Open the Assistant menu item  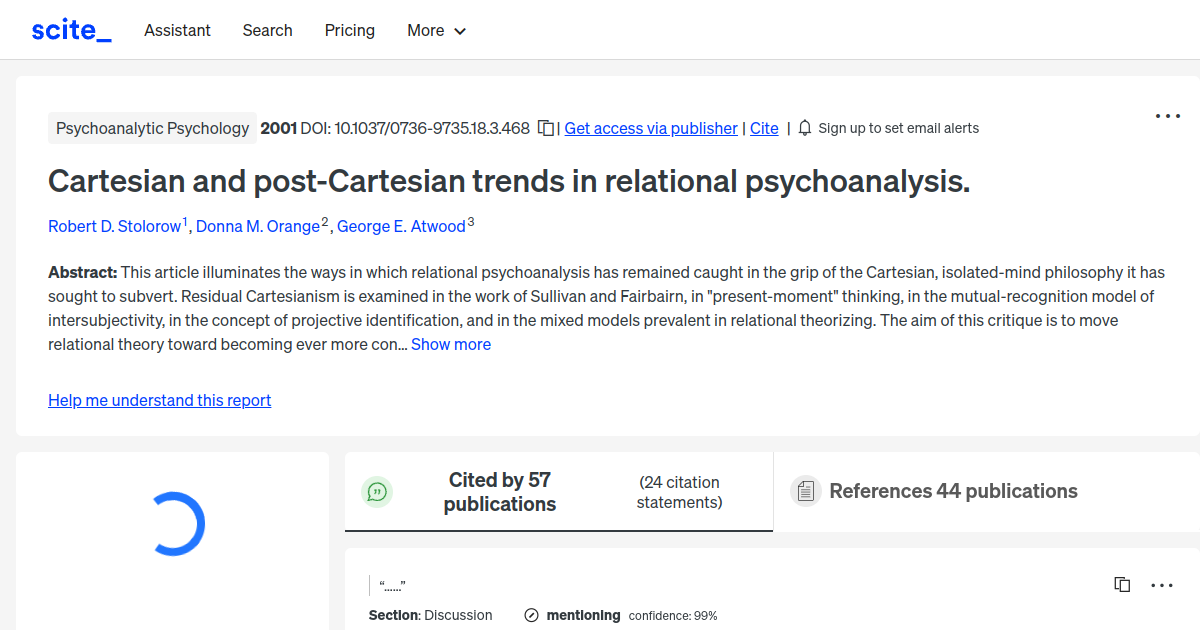[177, 31]
